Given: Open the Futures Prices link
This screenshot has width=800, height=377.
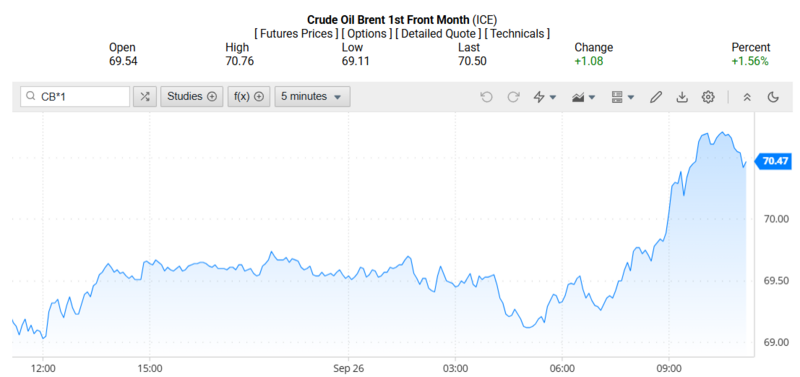Looking at the screenshot, I should tap(296, 34).
